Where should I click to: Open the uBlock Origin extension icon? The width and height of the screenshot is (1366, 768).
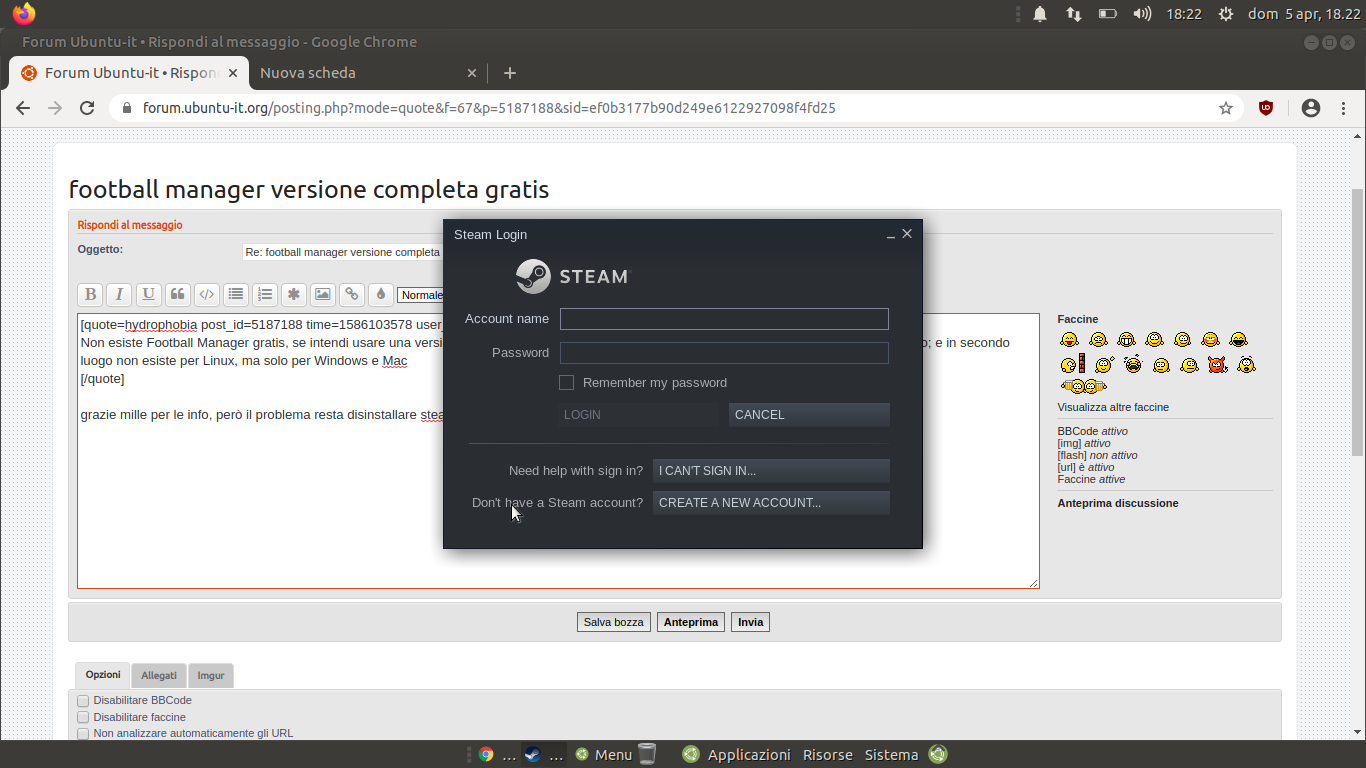1266,108
